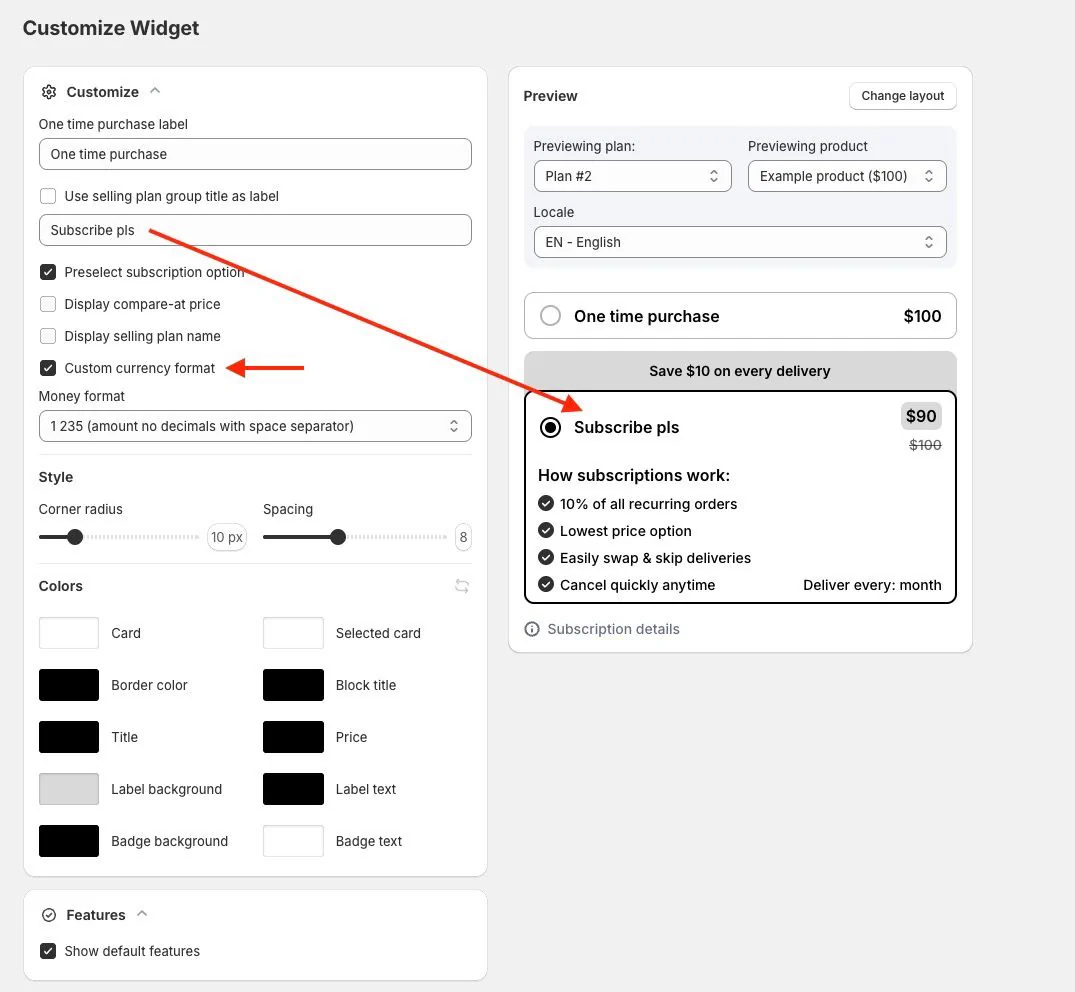Open the Card color swatch

click(x=69, y=633)
